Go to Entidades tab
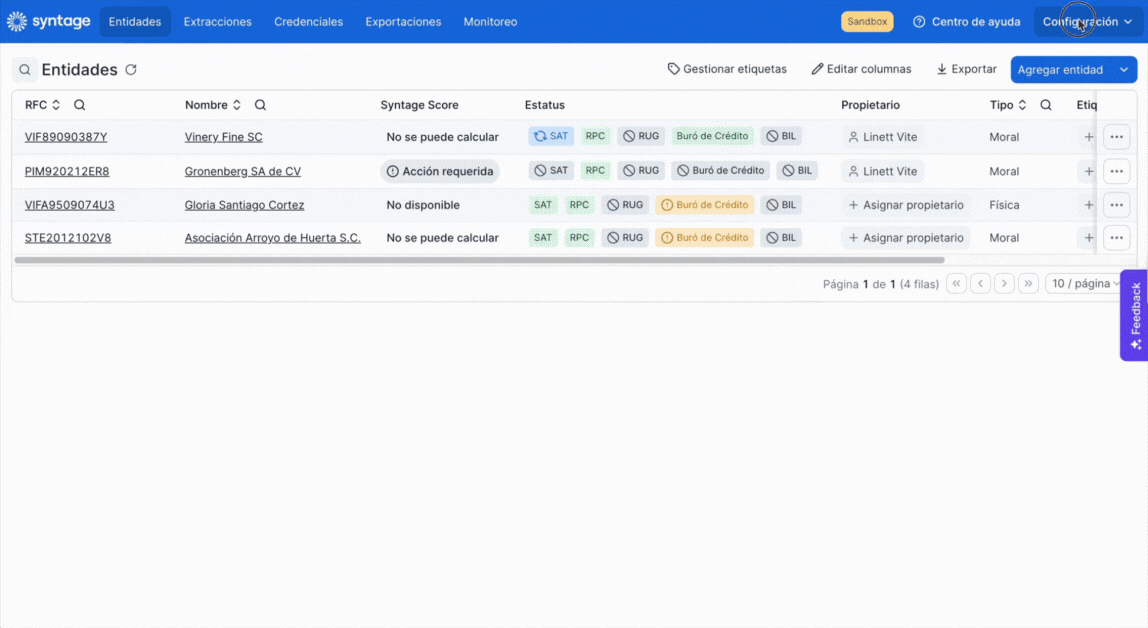Viewport: 1148px width, 628px height. [x=135, y=21]
